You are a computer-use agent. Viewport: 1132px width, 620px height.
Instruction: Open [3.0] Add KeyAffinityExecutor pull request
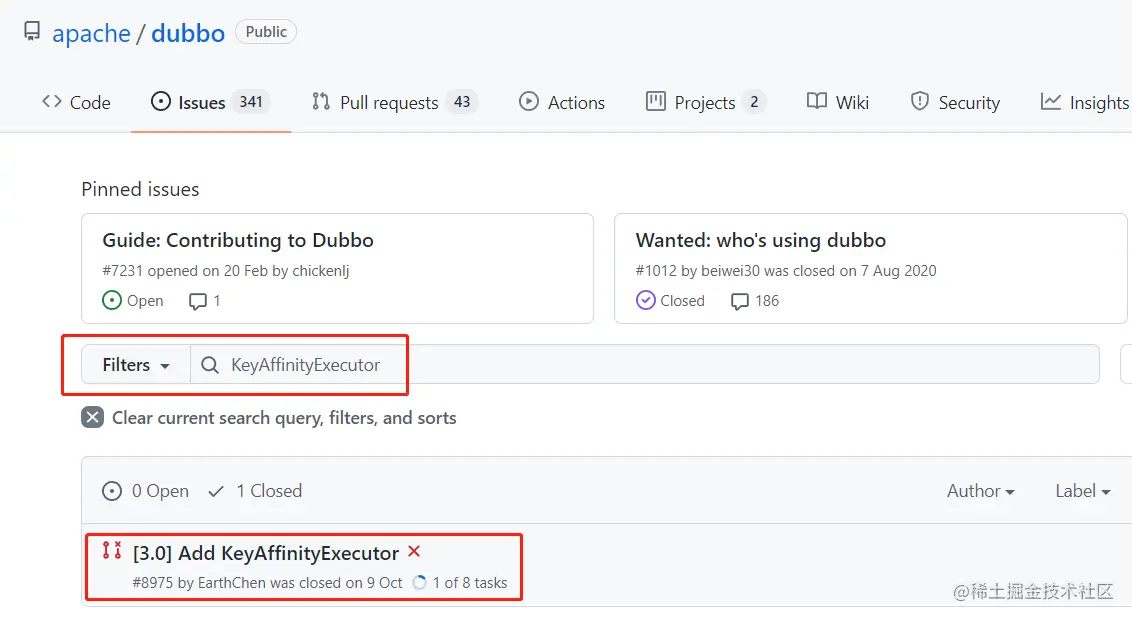click(266, 554)
